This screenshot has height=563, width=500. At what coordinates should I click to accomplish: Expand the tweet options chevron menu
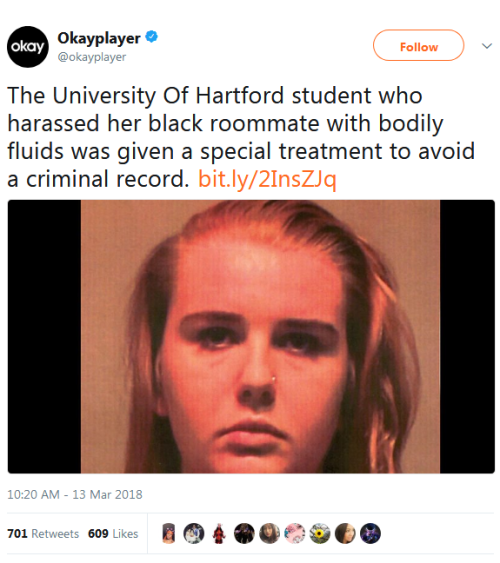pos(486,46)
